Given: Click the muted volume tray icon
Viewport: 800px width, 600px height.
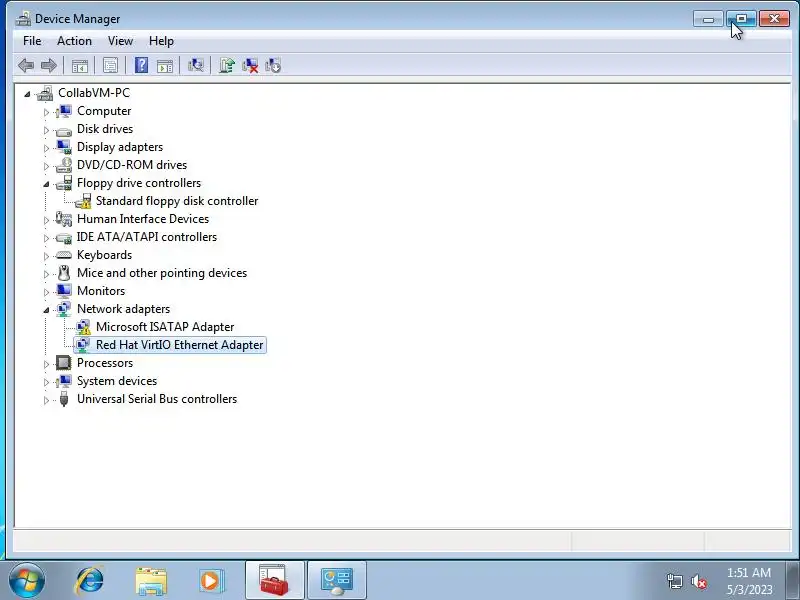Looking at the screenshot, I should pos(698,581).
